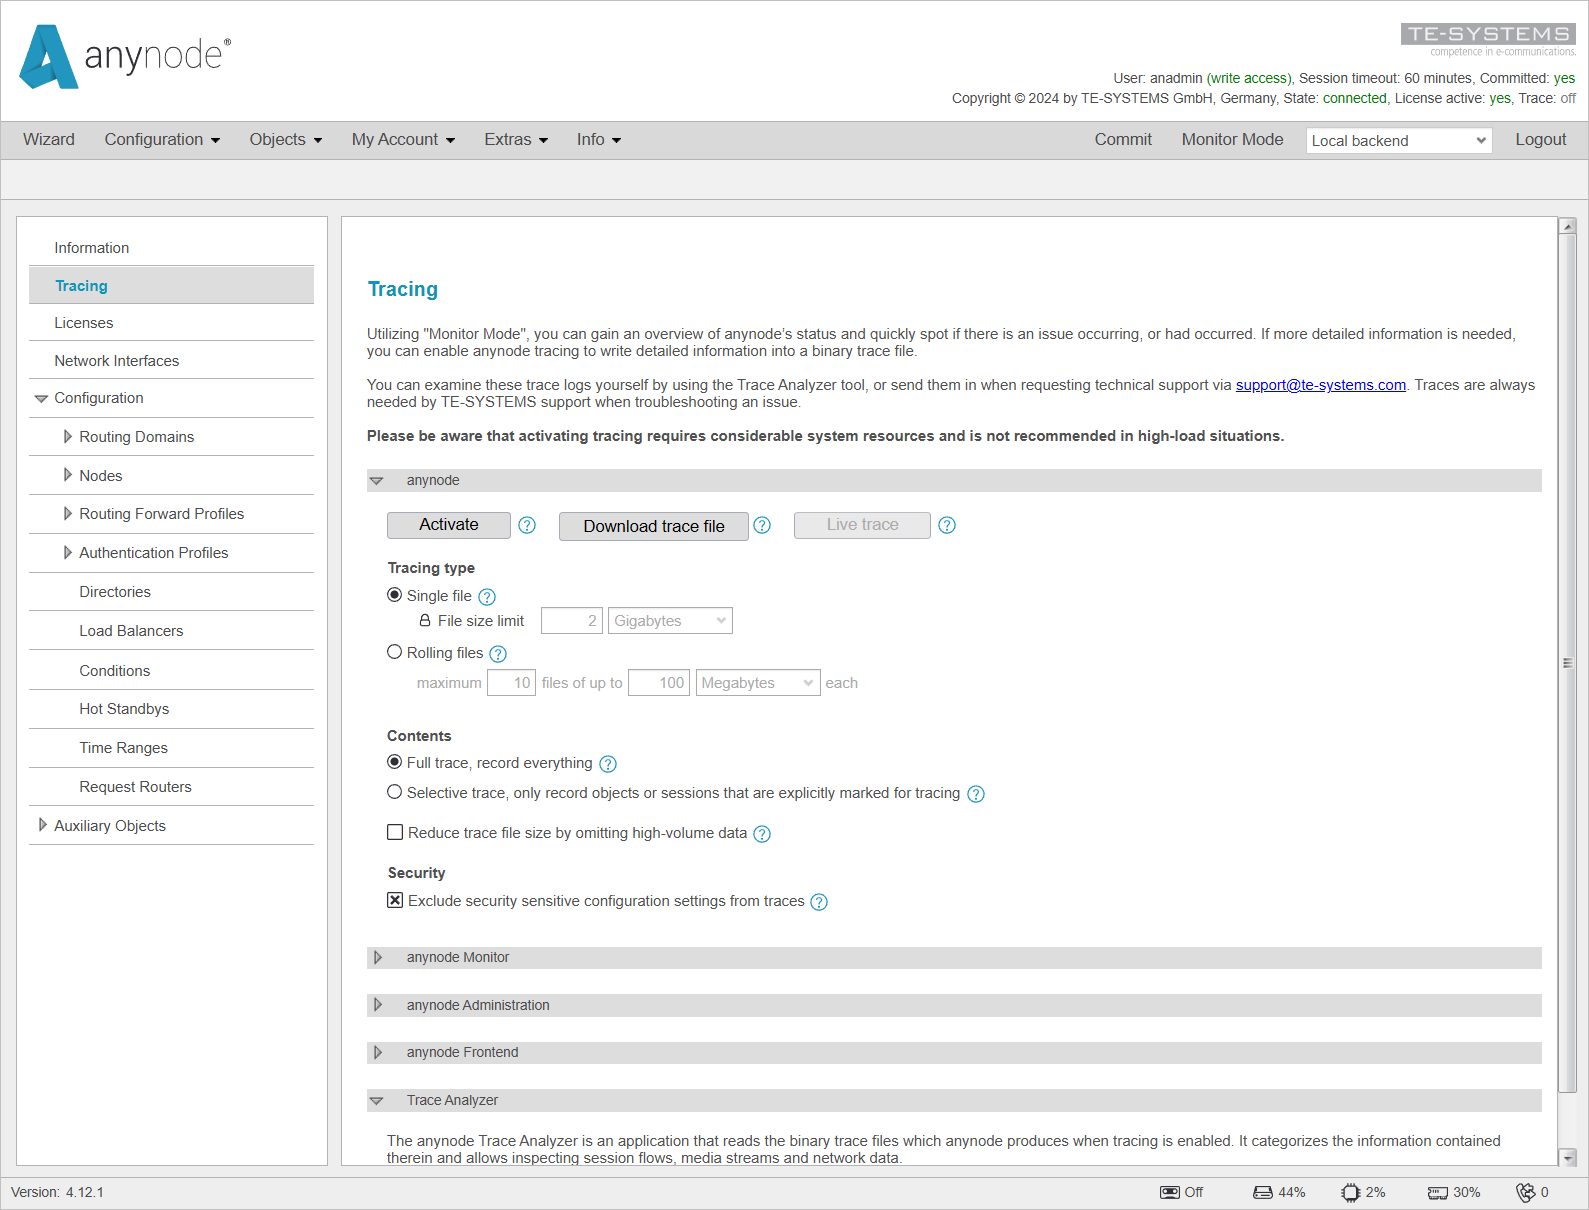
Task: Show help for Reduce trace file size
Action: [762, 834]
